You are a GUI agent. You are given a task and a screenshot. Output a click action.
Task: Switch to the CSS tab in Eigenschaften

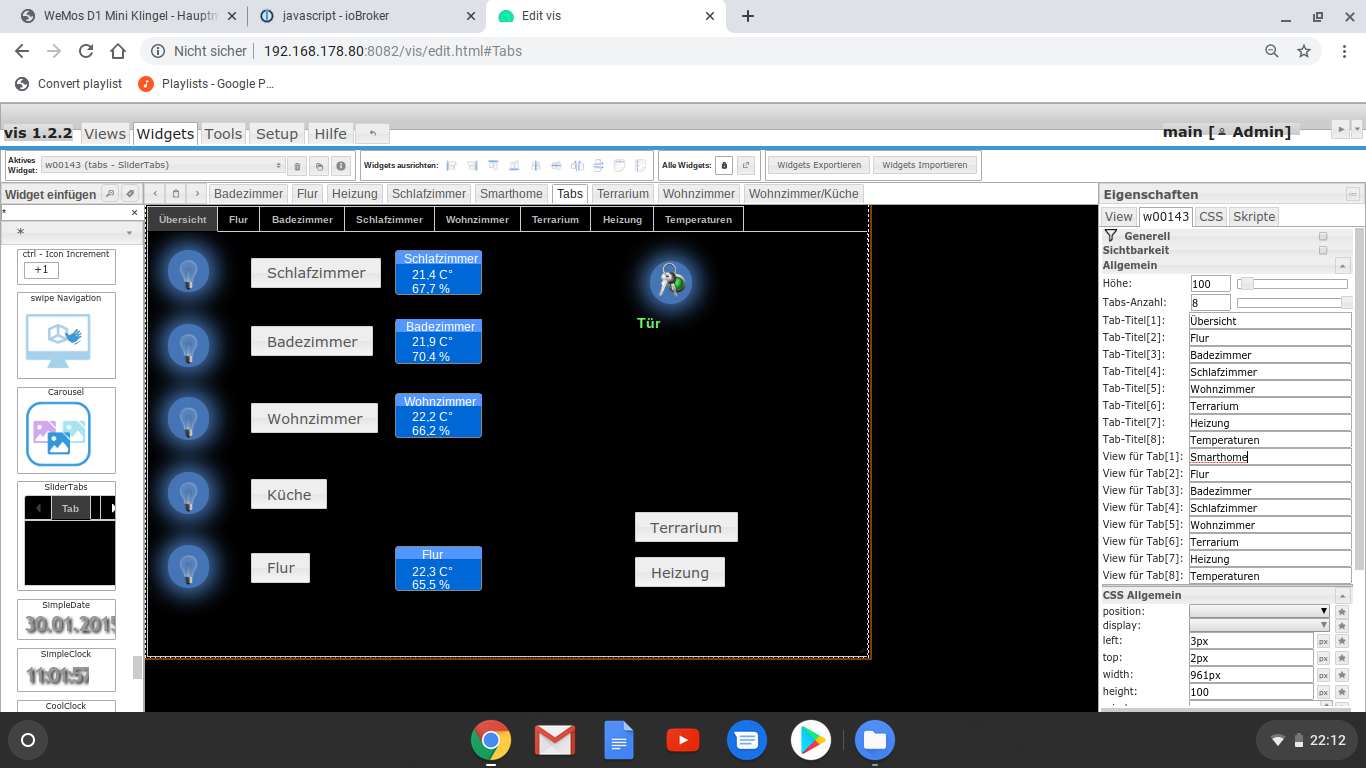1210,216
